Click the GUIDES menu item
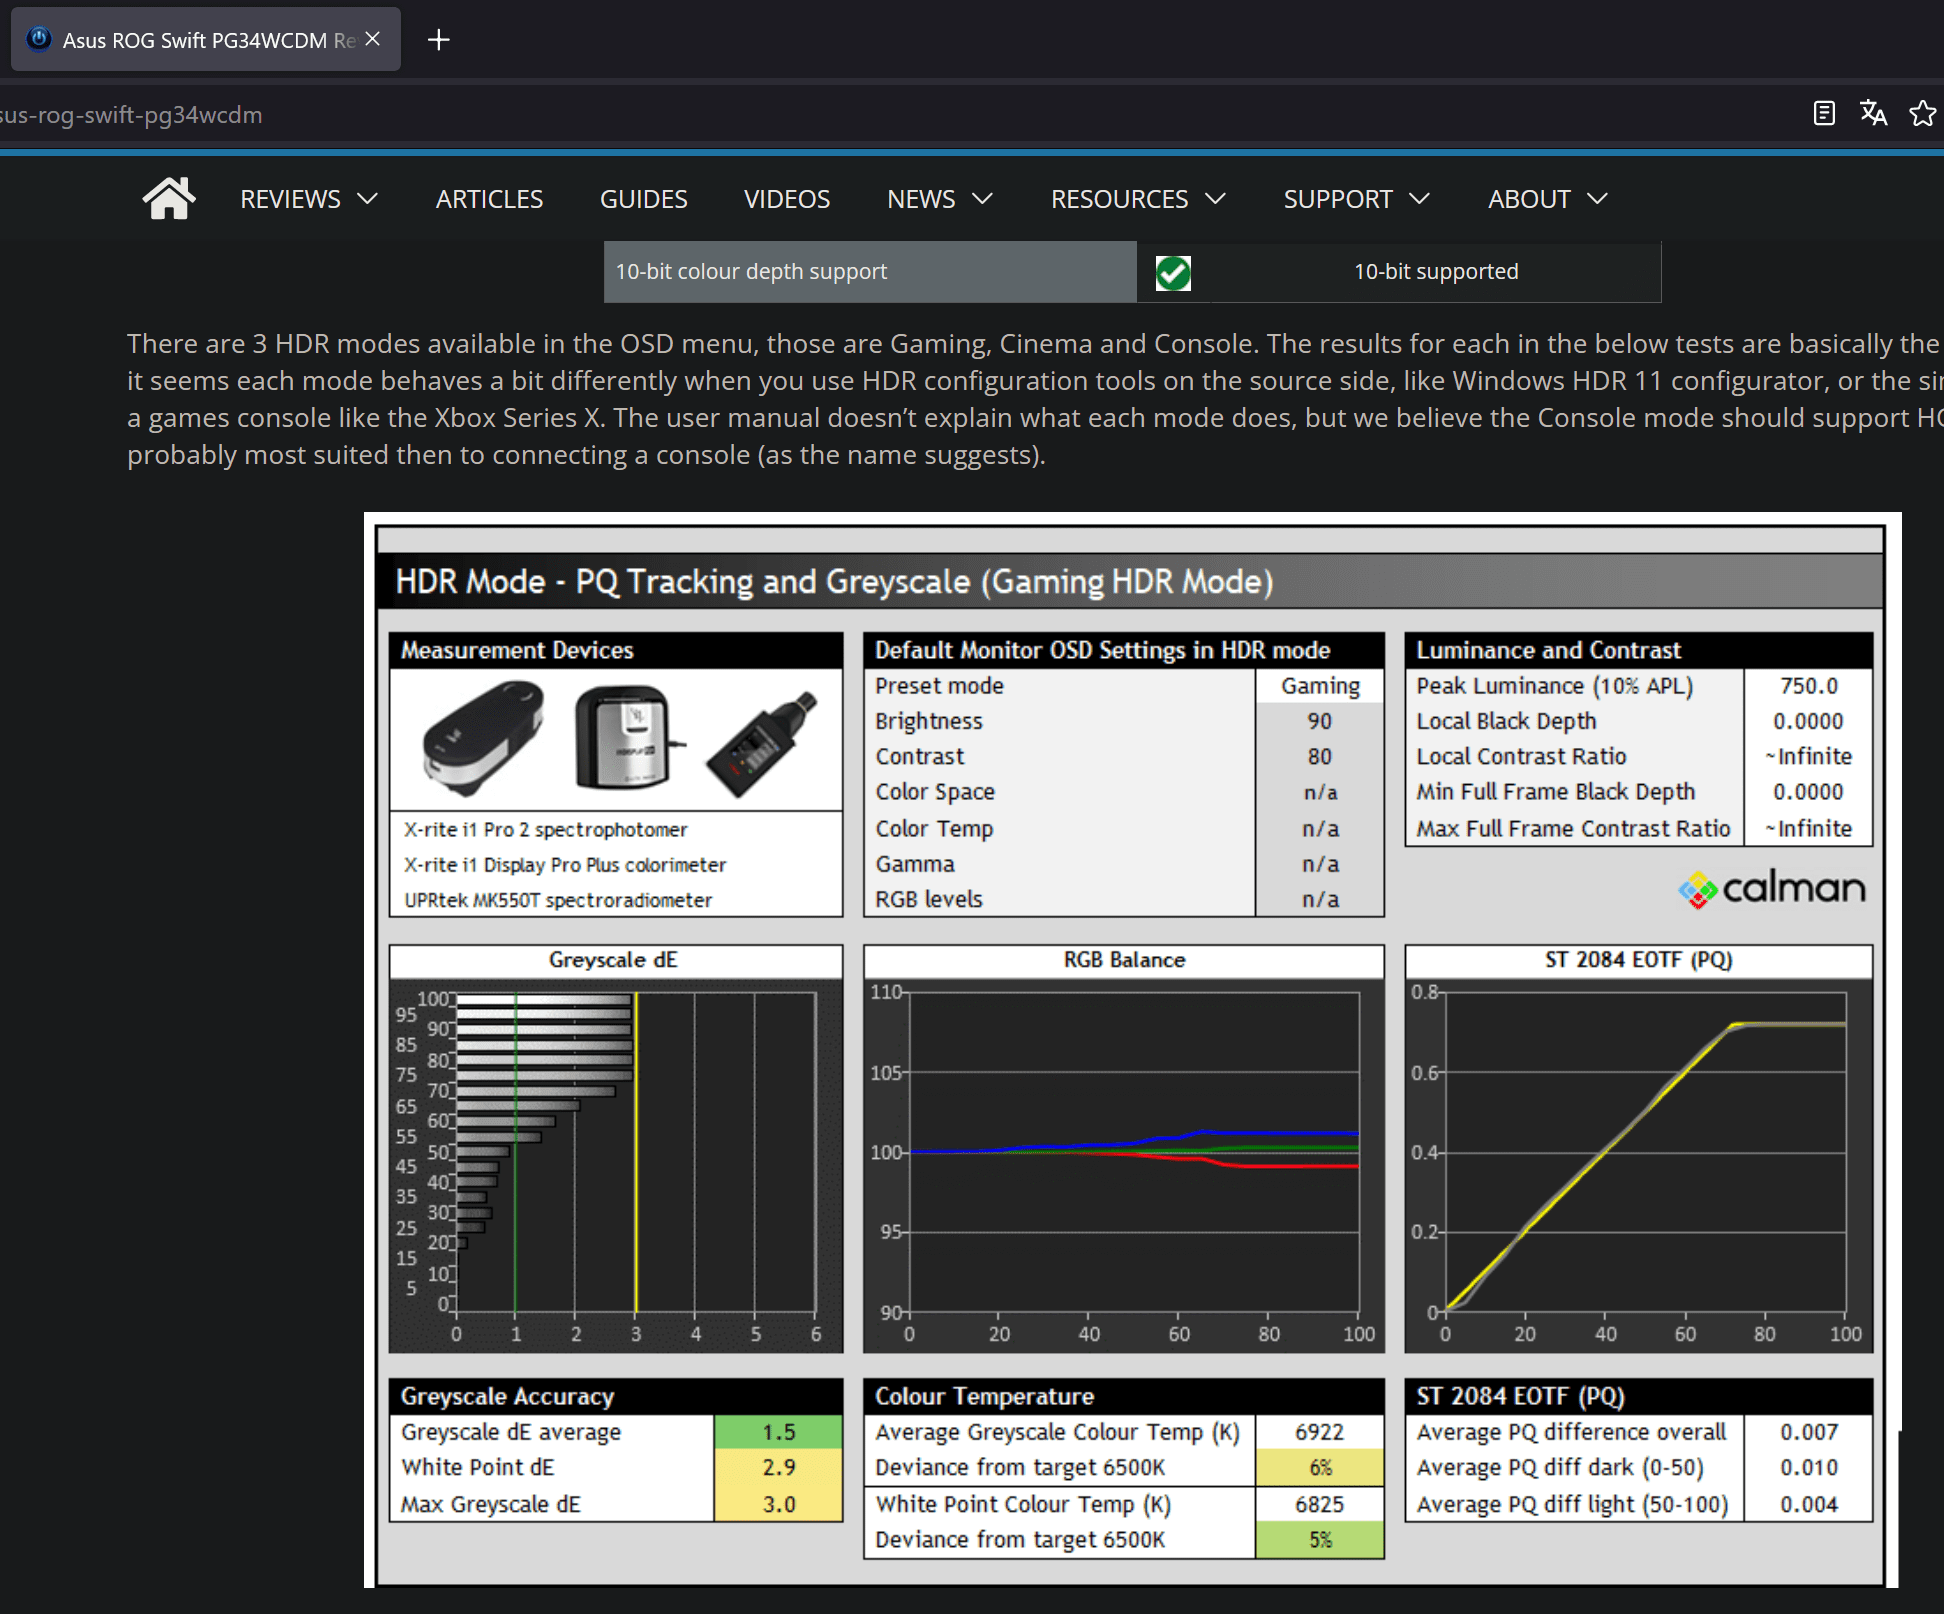This screenshot has width=1944, height=1614. pos(644,199)
